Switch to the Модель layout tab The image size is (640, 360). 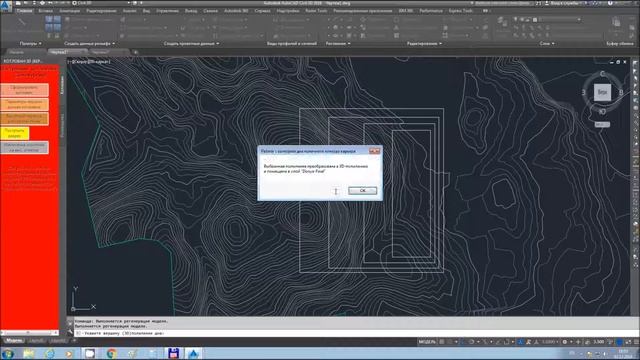(x=14, y=340)
